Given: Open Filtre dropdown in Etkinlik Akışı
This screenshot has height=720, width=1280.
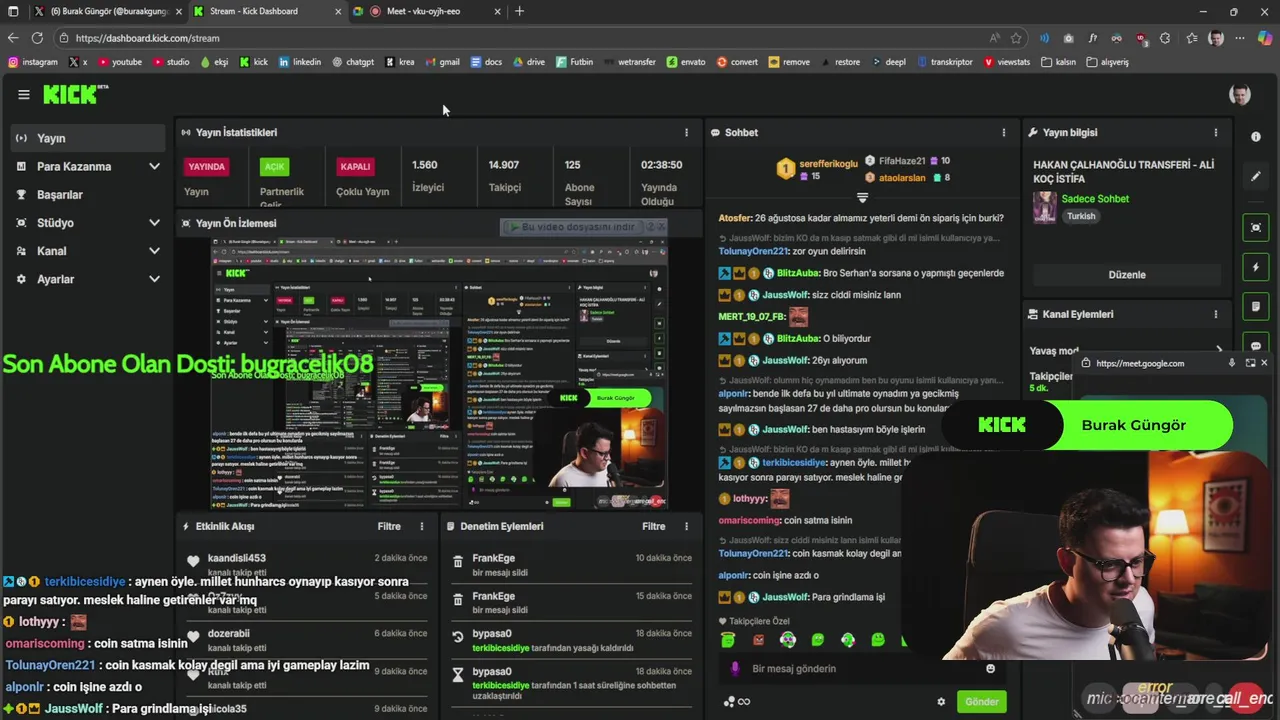Looking at the screenshot, I should click(x=389, y=526).
